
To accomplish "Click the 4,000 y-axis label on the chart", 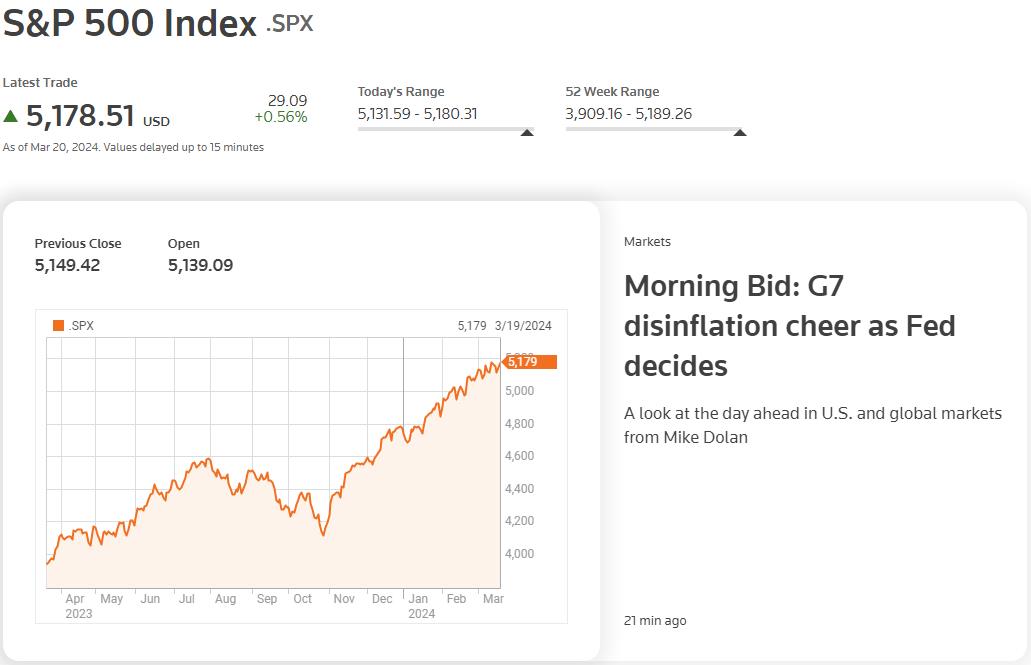I will coord(519,554).
